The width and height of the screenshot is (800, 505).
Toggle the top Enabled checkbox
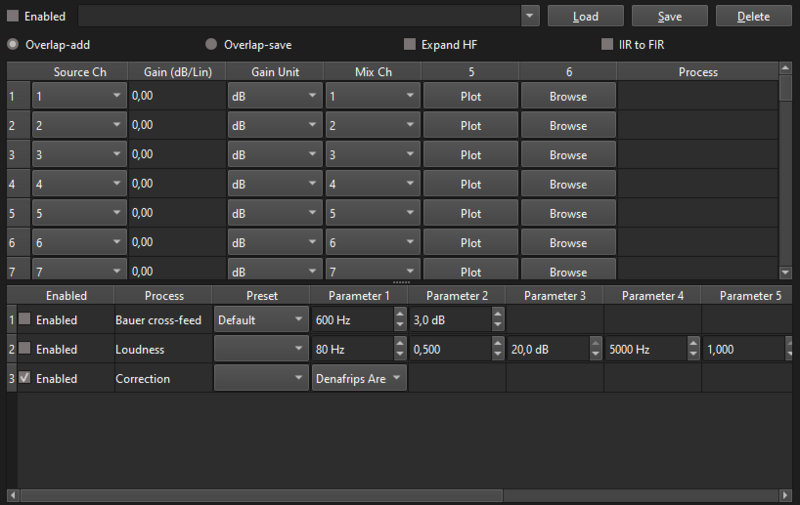13,17
